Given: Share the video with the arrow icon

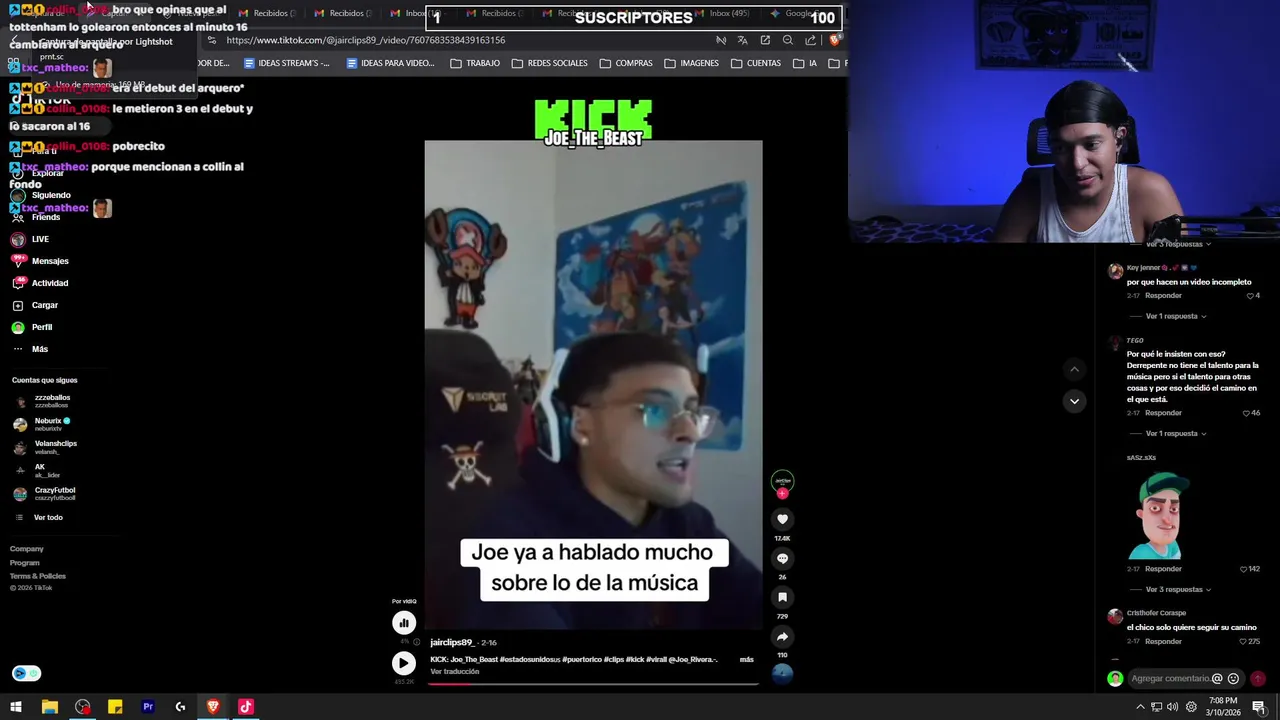Looking at the screenshot, I should pyautogui.click(x=782, y=636).
